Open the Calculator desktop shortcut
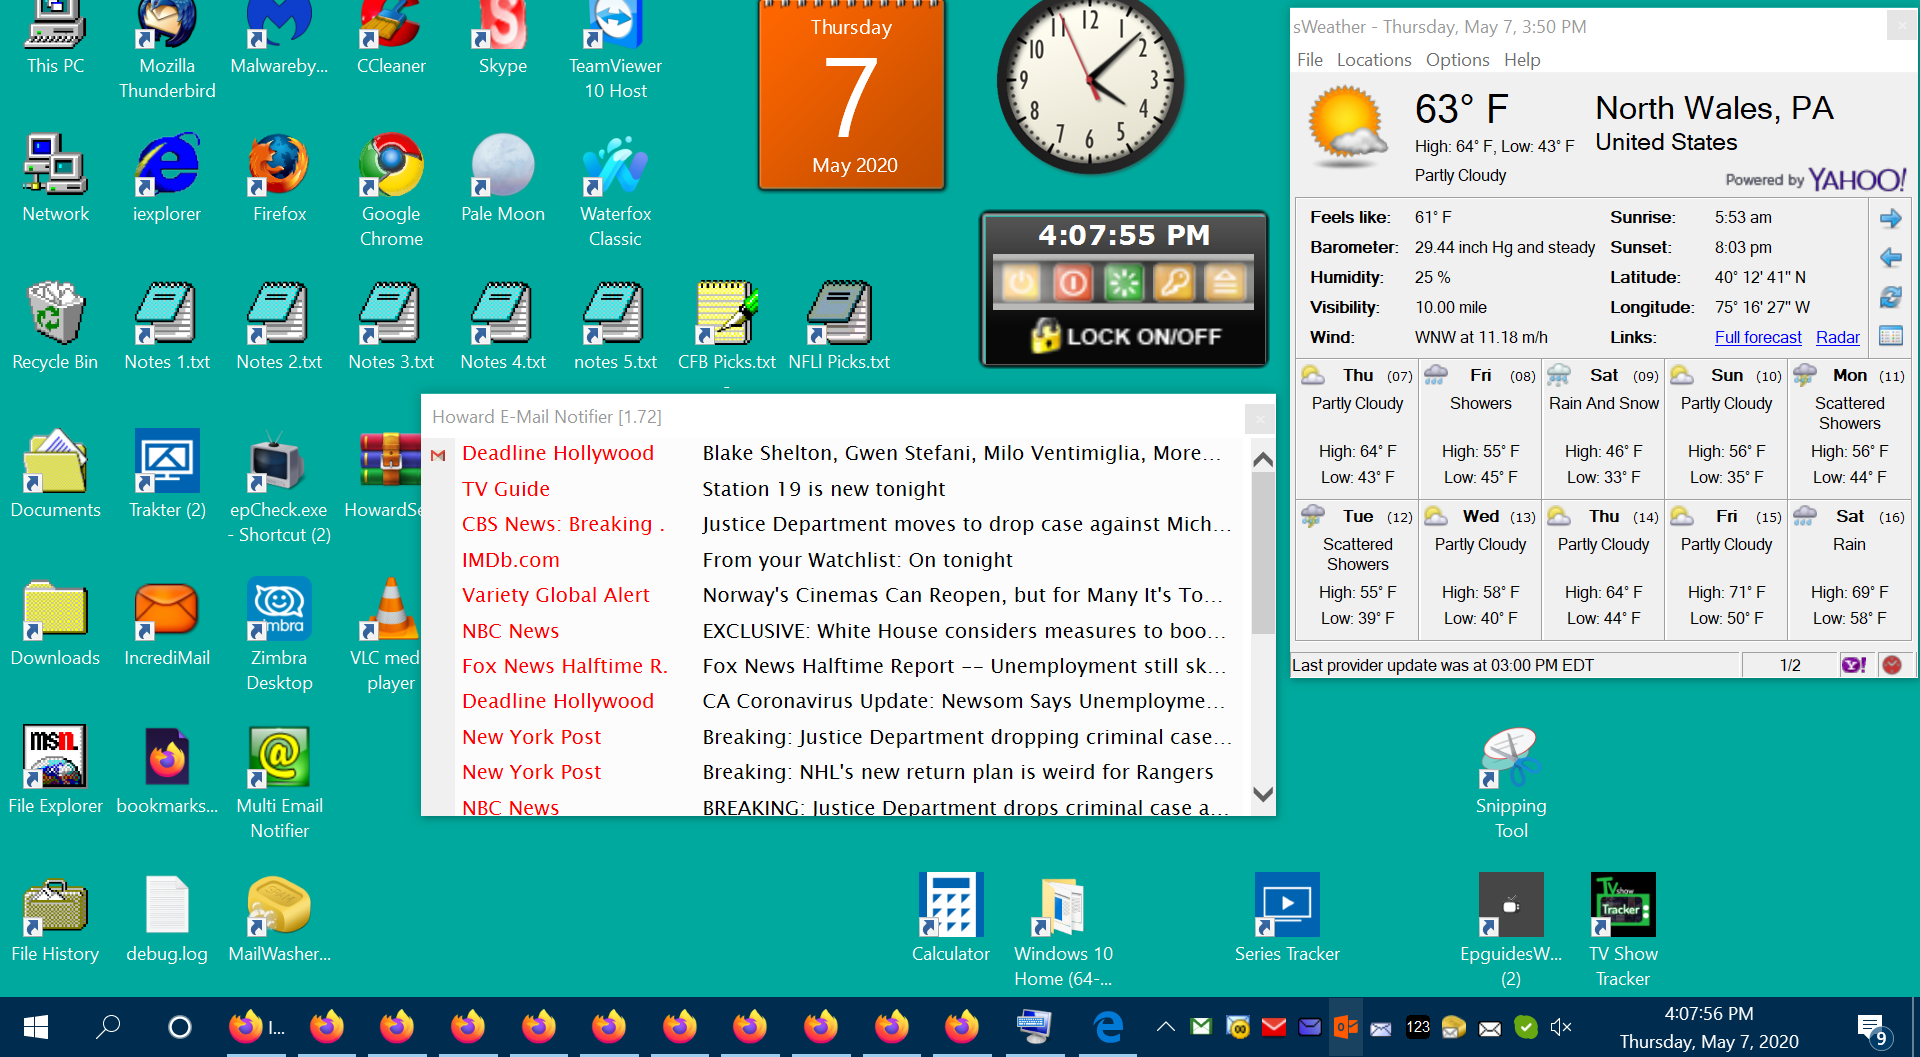Image resolution: width=1920 pixels, height=1057 pixels. [x=951, y=920]
